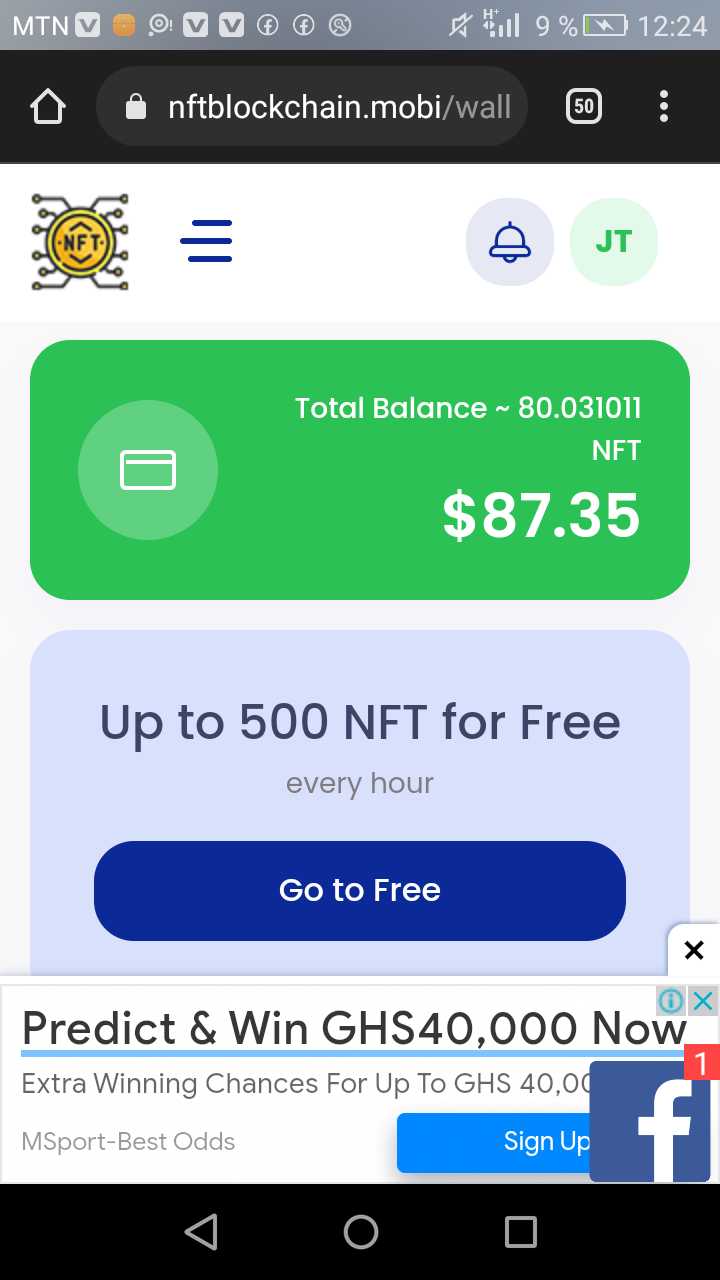Click the Sign Up button in the ad
Screen dimensions: 720x1280
coord(495,1142)
